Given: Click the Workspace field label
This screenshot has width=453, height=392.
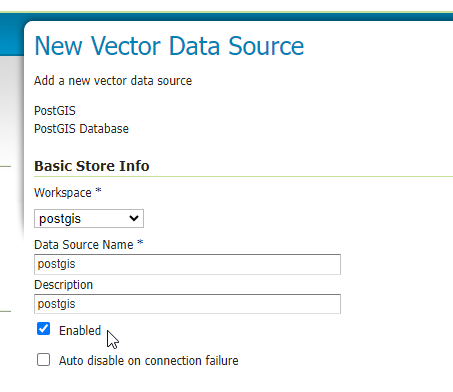Looking at the screenshot, I should point(63,193).
